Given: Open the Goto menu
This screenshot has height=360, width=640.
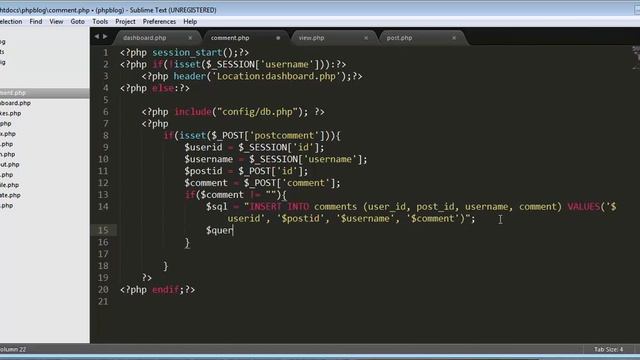Looking at the screenshot, I should 78,22.
